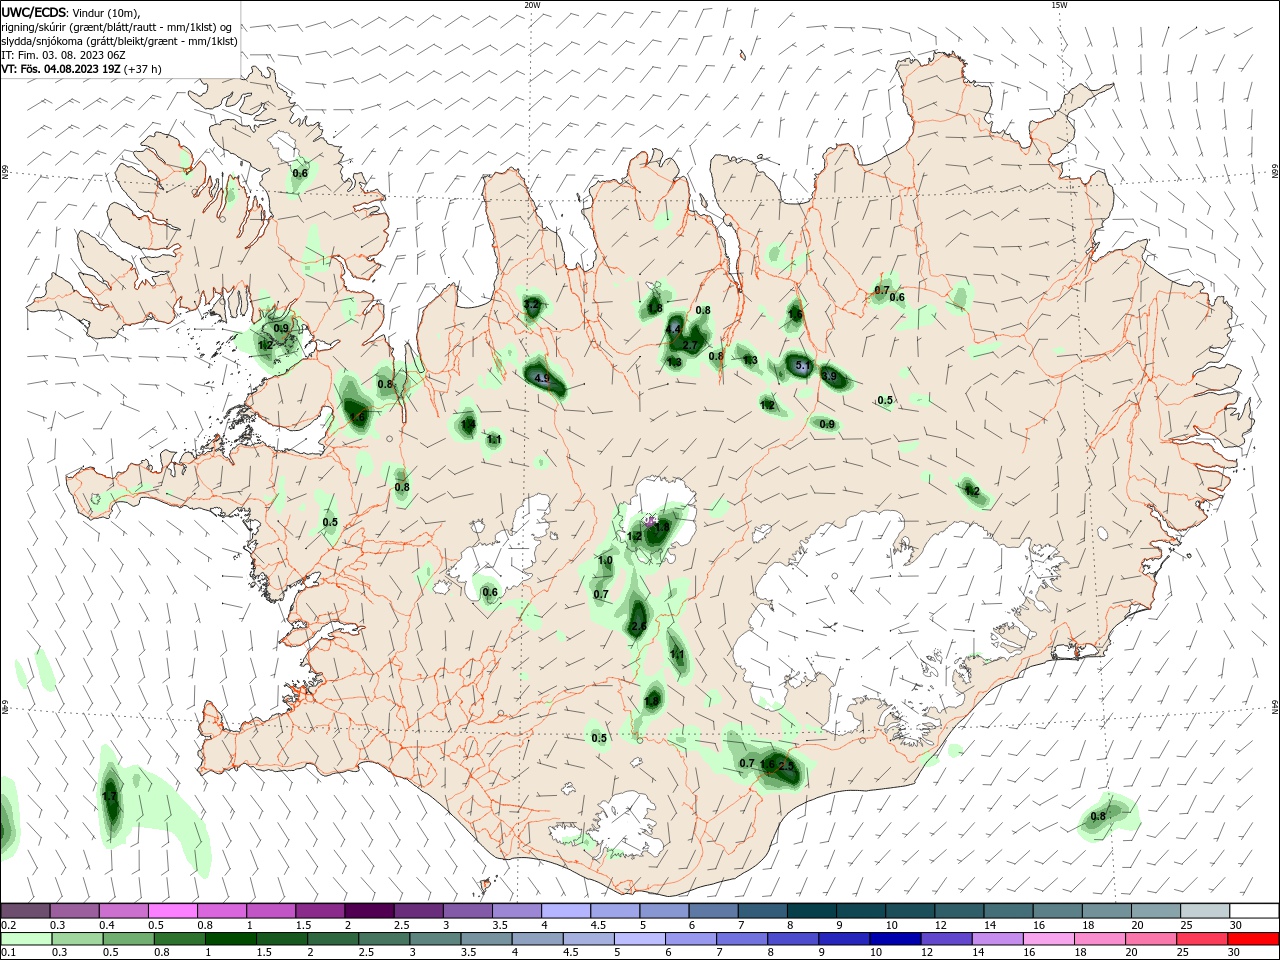Click the medium green 0.5 swatch in lower legend row
The width and height of the screenshot is (1280, 960).
tap(129, 939)
